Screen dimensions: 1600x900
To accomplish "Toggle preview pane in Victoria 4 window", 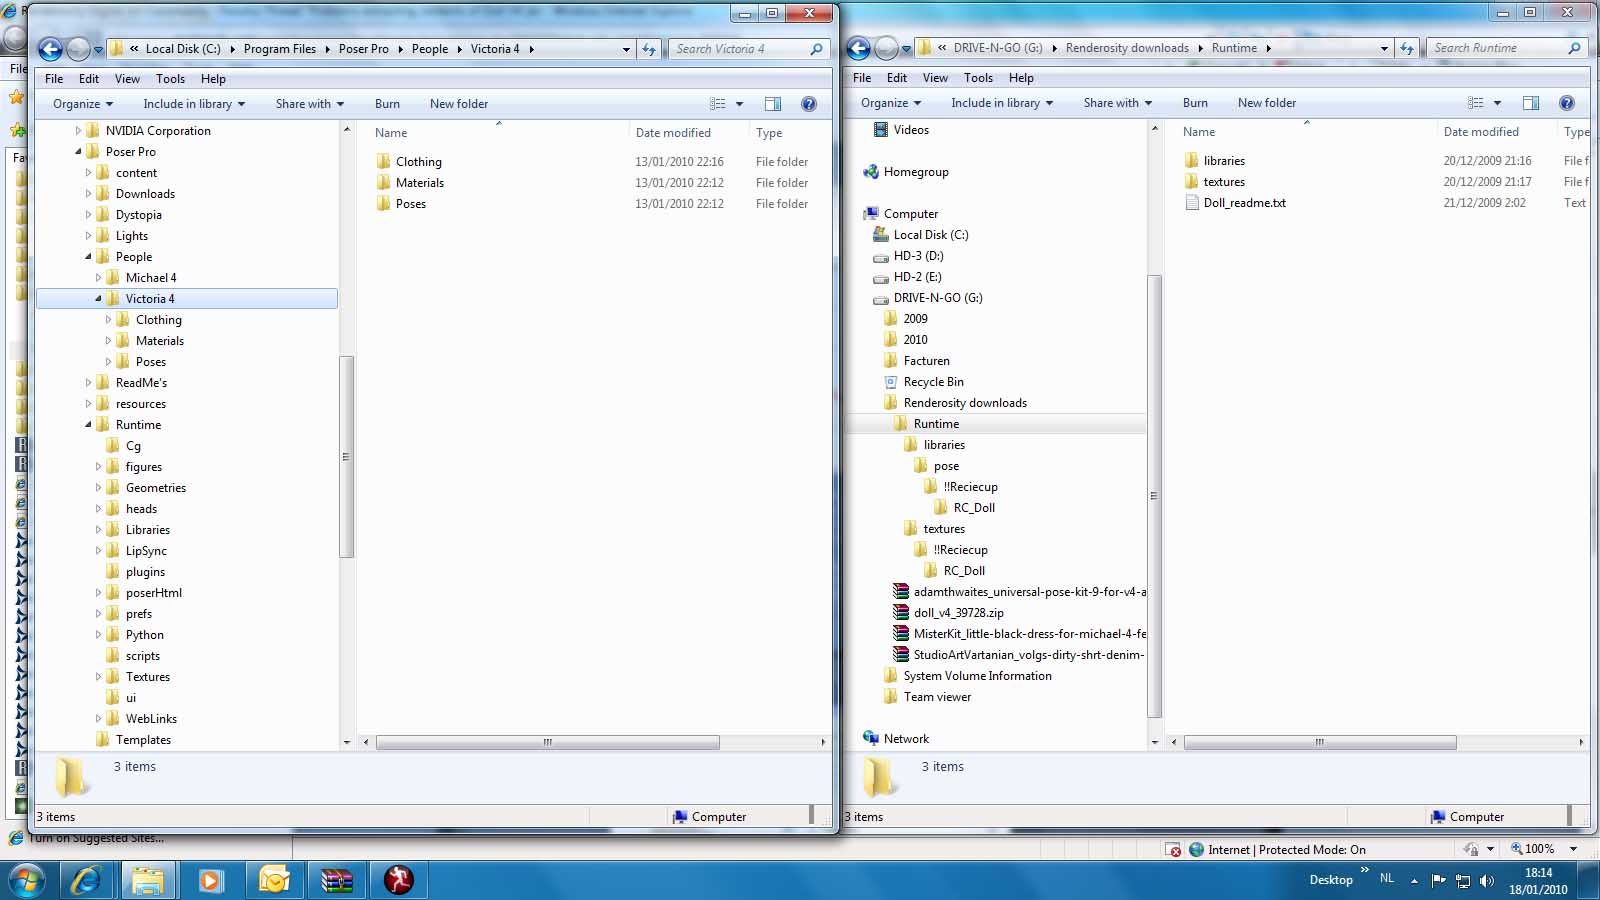I will coord(773,104).
